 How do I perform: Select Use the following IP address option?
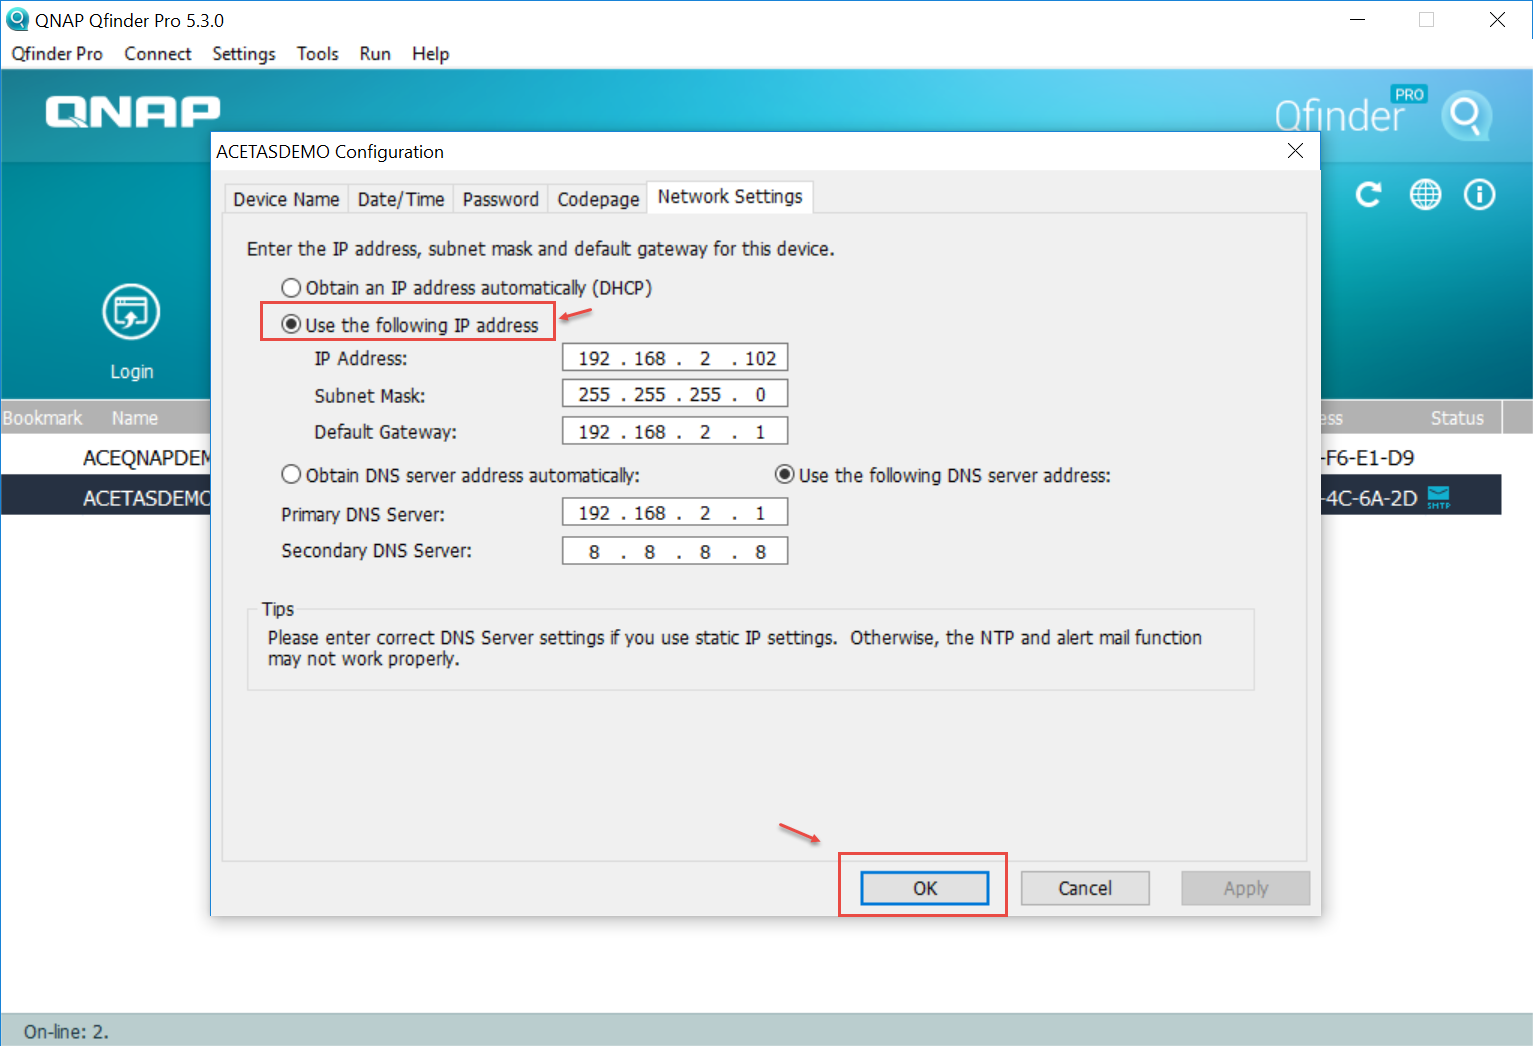[x=291, y=325]
